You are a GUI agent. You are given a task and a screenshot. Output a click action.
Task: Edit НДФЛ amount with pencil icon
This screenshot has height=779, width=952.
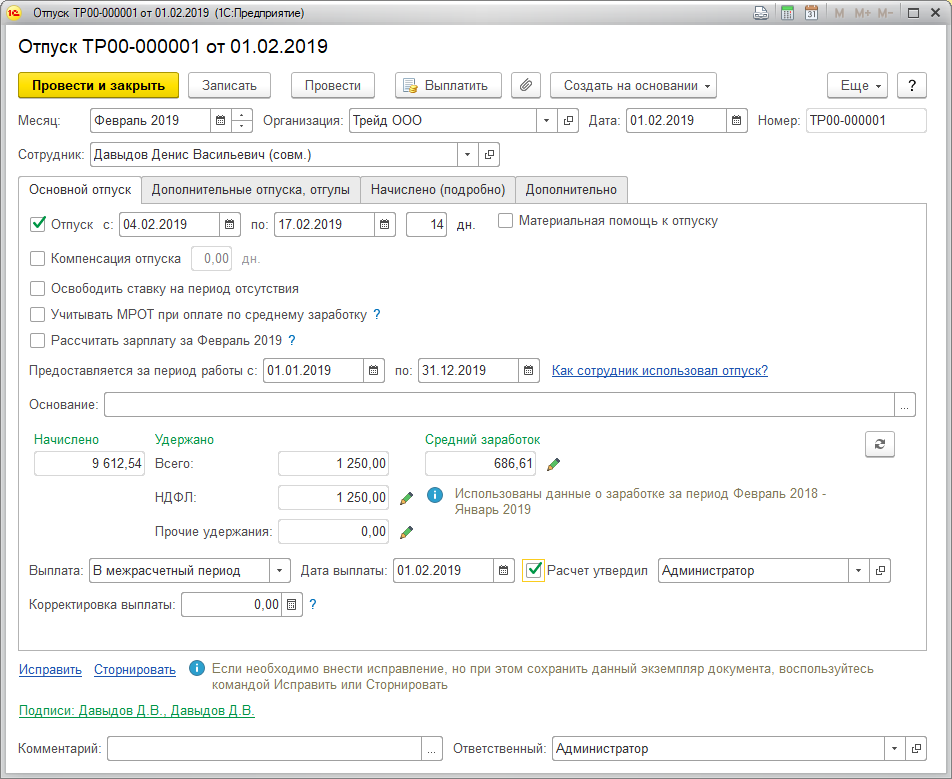tap(407, 498)
